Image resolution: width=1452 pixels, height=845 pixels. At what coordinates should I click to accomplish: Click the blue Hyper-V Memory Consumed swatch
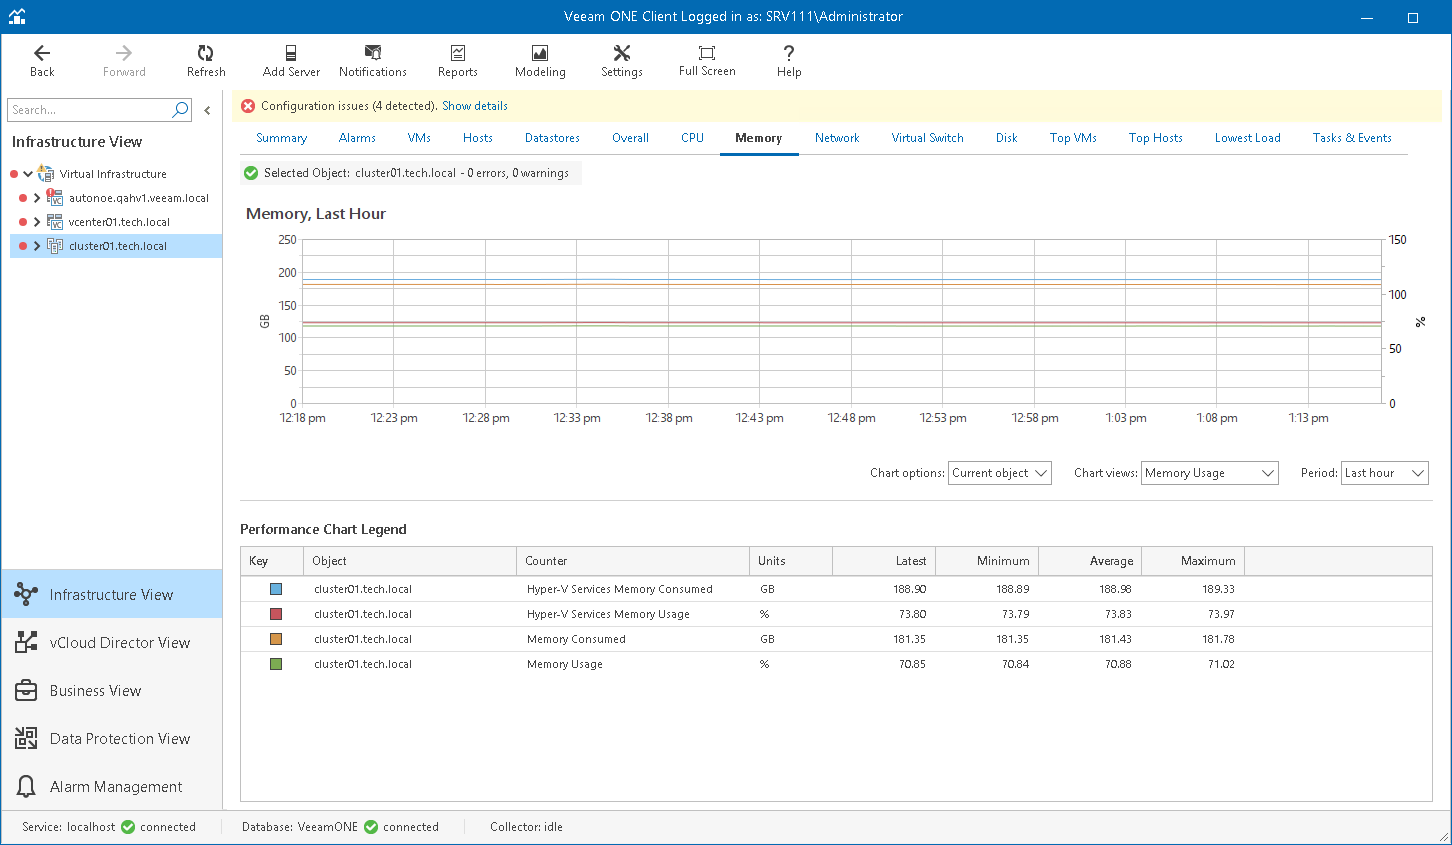coord(276,589)
